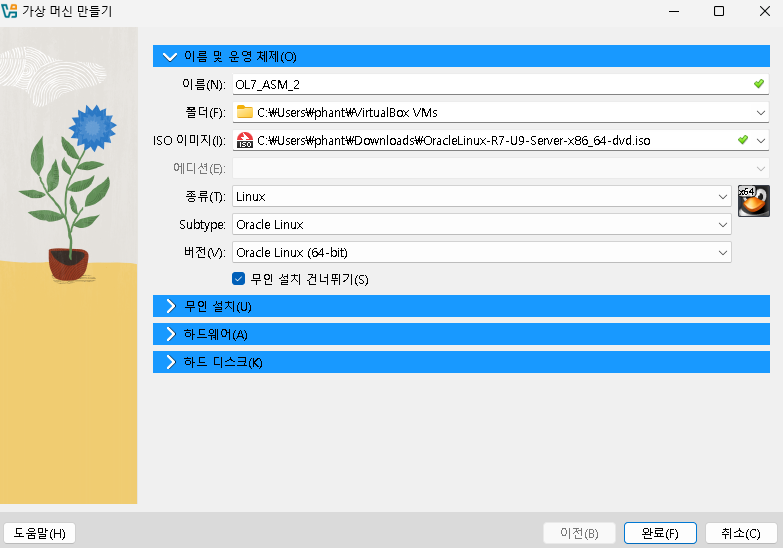Open the Subtype Oracle Linux dropdown
The width and height of the screenshot is (783, 548).
[x=482, y=224]
